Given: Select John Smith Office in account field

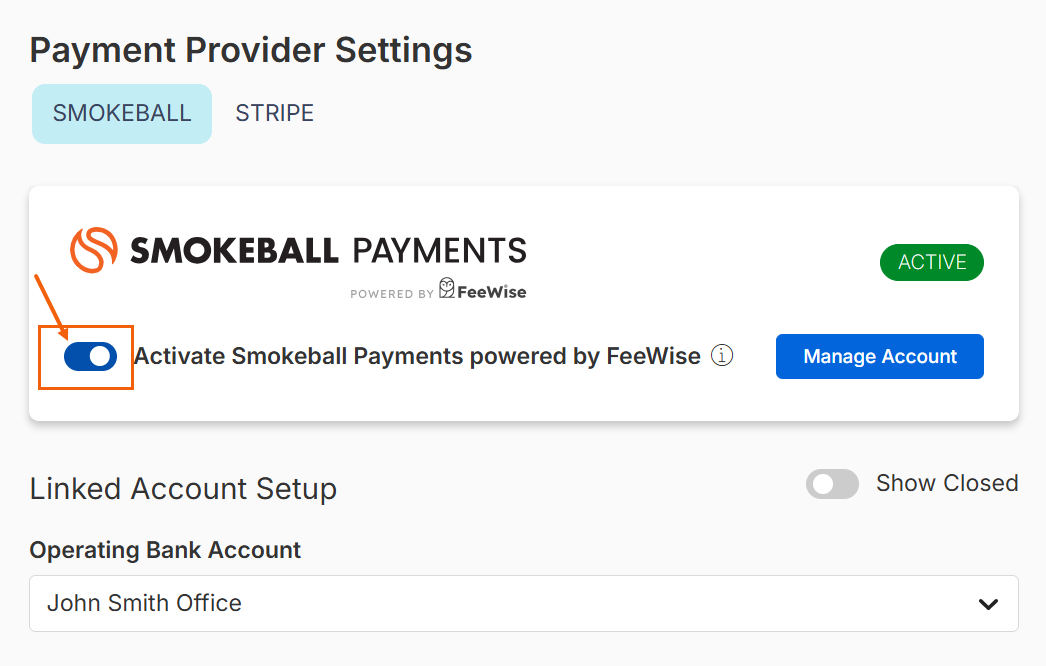Looking at the screenshot, I should (x=144, y=603).
